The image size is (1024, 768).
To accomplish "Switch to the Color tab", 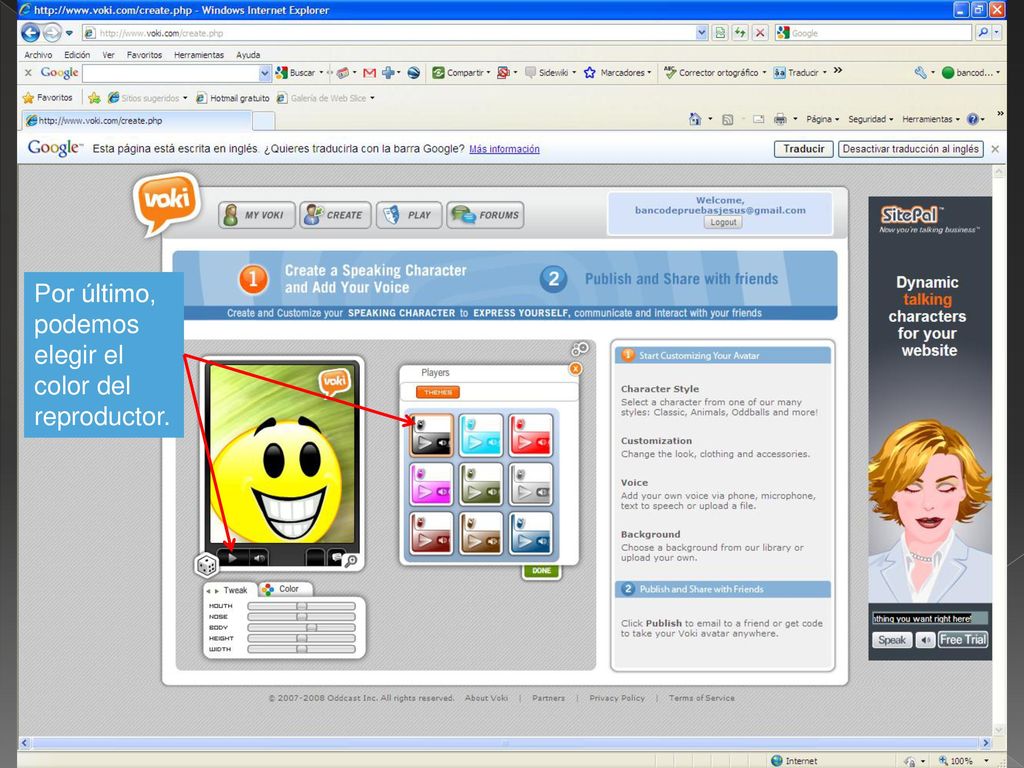I will [x=285, y=589].
